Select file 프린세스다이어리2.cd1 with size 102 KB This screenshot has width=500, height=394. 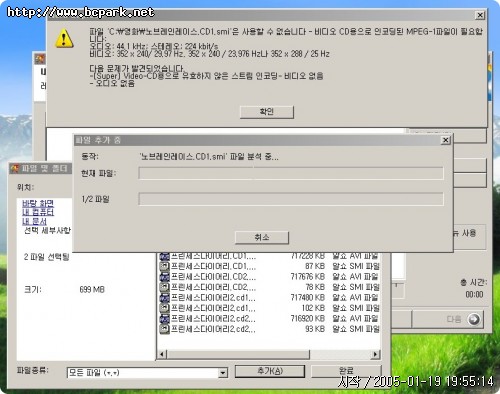pos(213,308)
